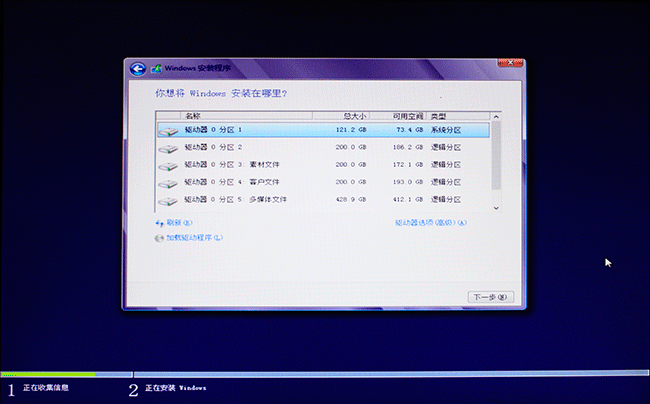Click the partition list scroll down arrow
This screenshot has height=404, width=650.
496,208
